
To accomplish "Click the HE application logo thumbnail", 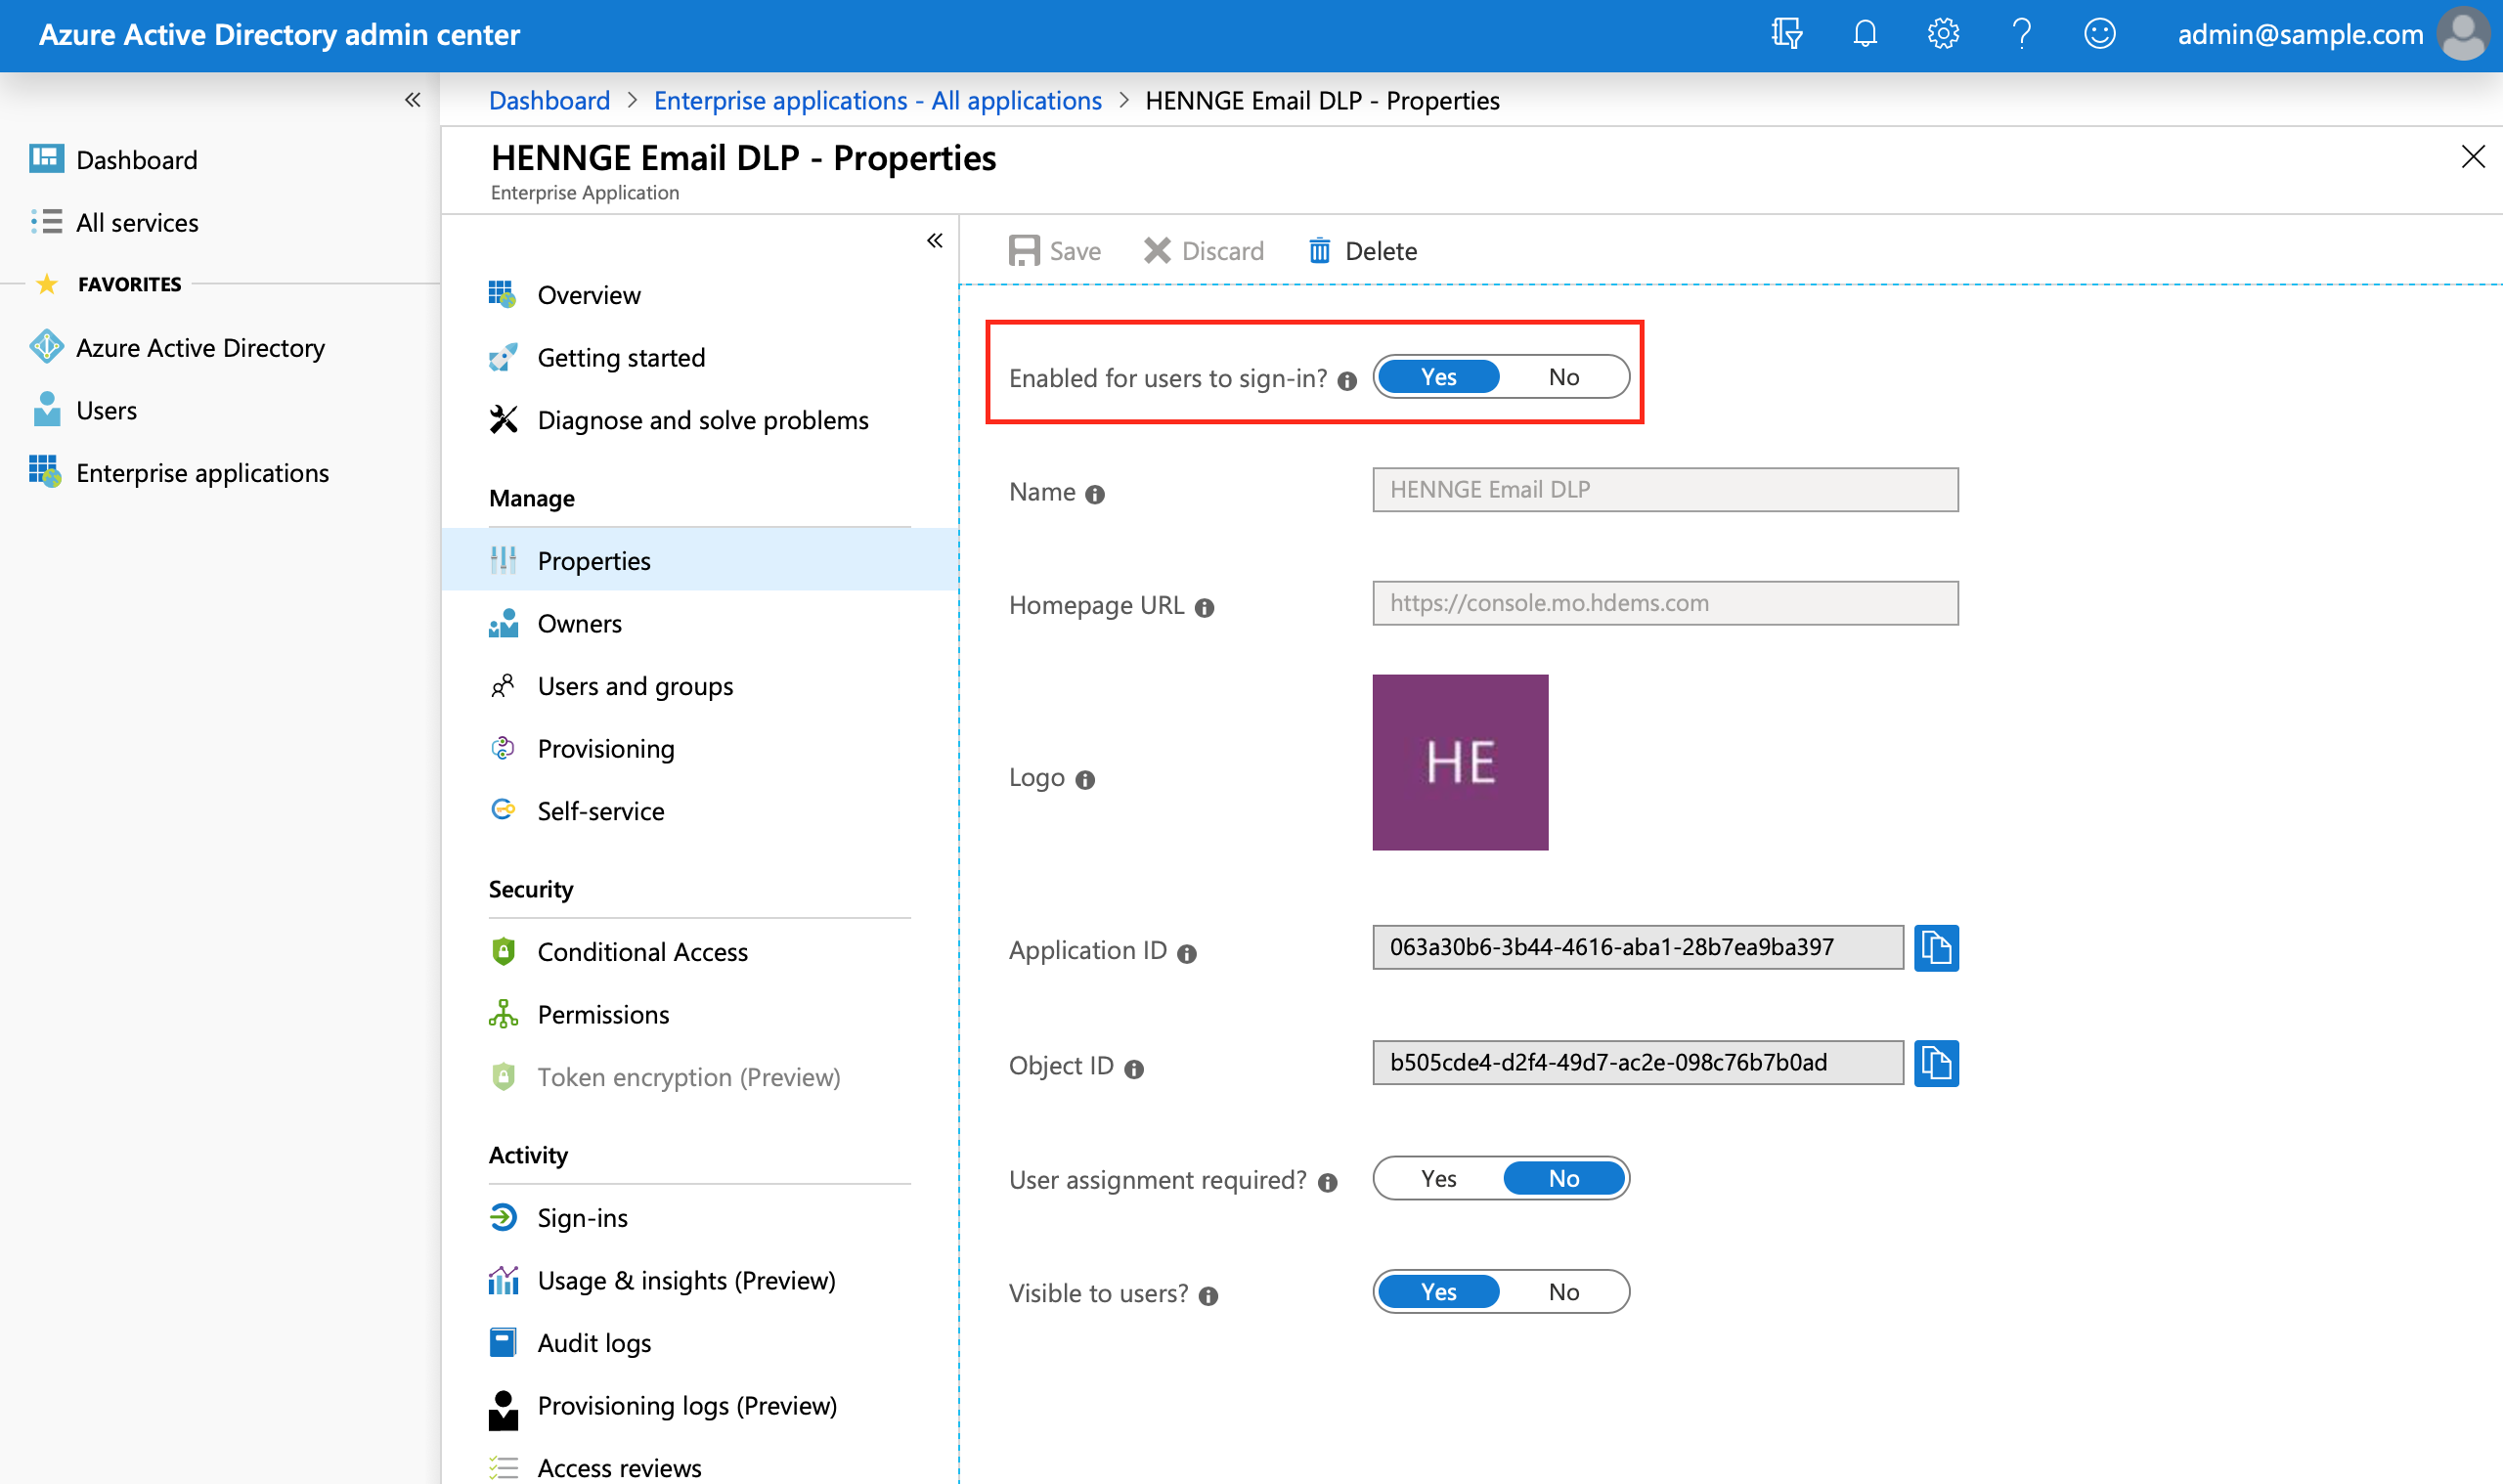I will pos(1460,762).
